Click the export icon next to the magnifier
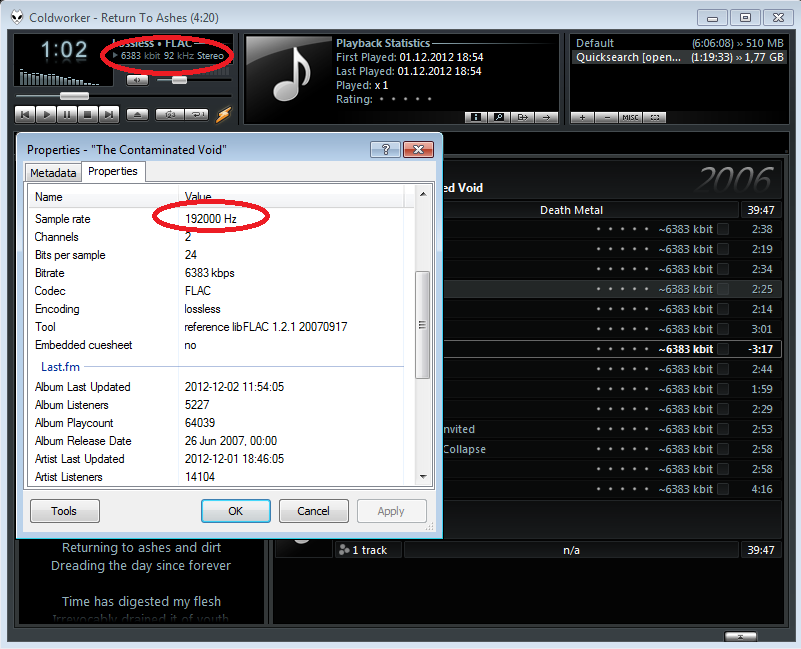The image size is (801, 649). click(x=523, y=118)
